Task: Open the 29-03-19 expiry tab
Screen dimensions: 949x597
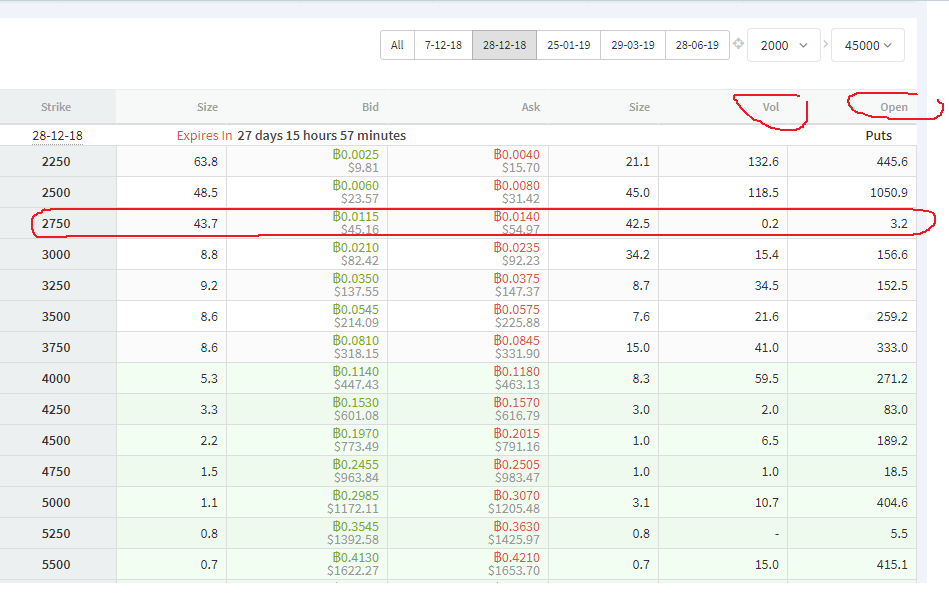Action: coord(632,45)
